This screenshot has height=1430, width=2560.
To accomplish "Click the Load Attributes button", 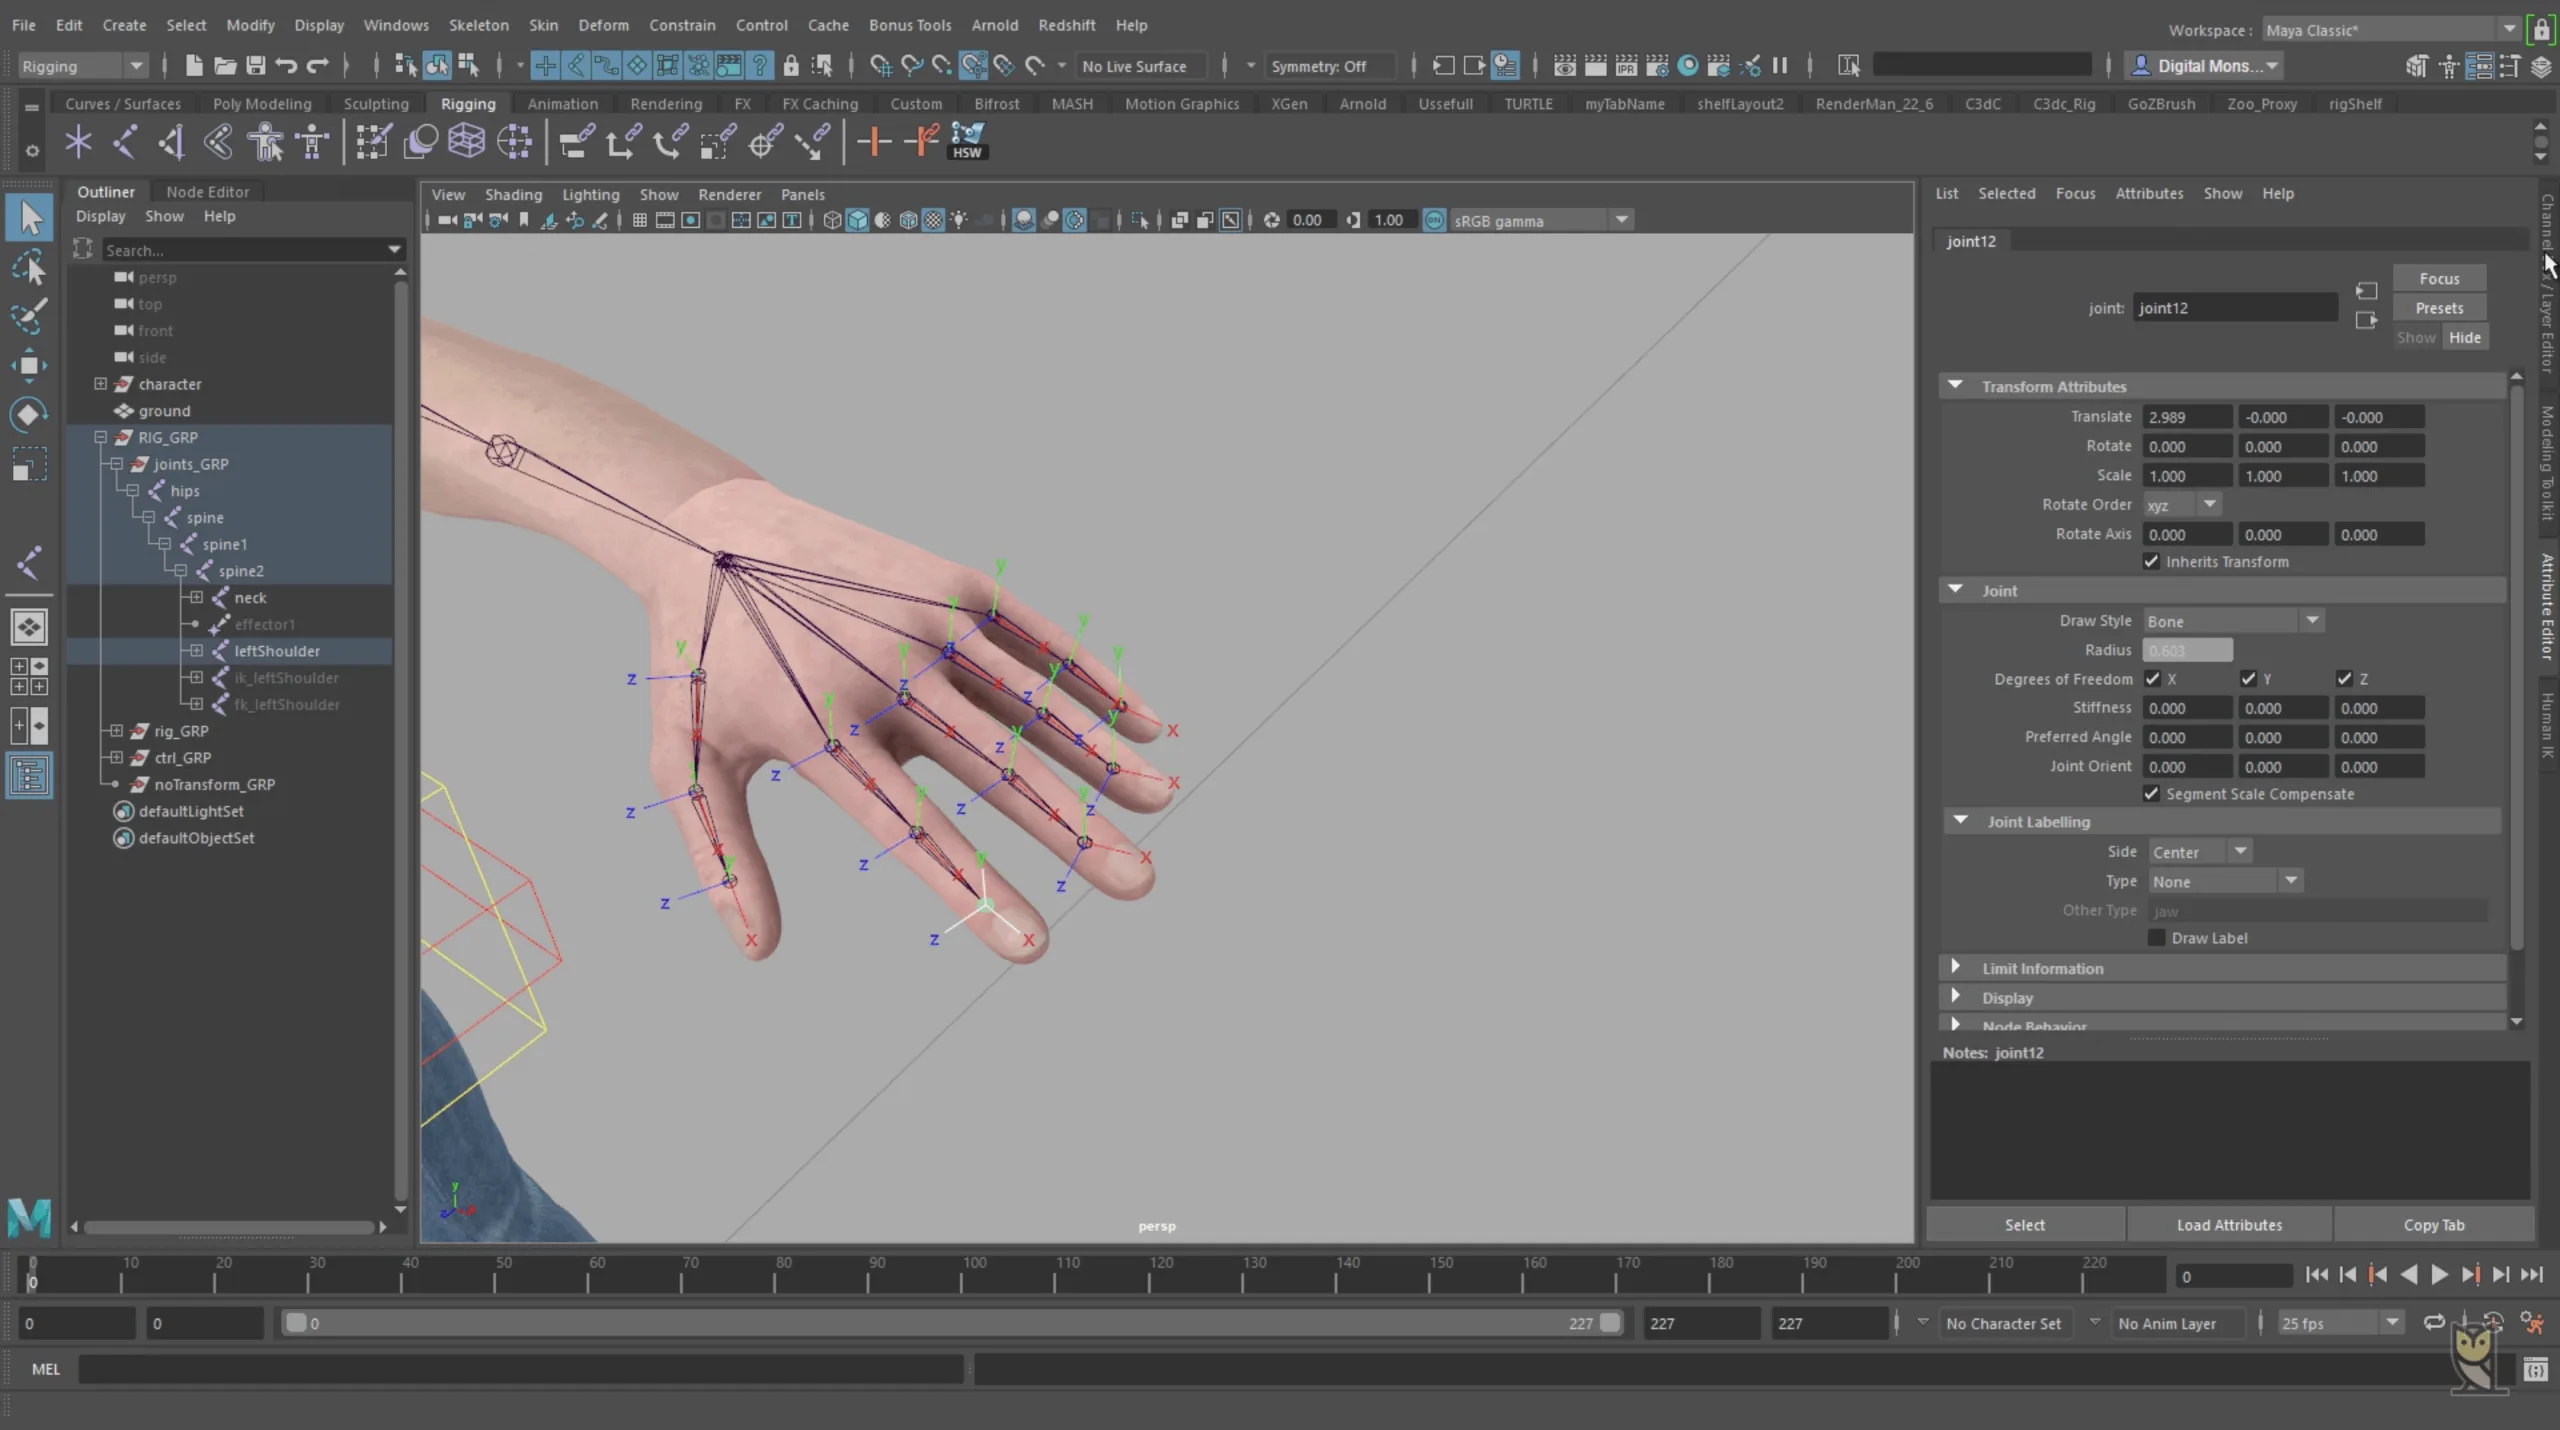I will click(x=2228, y=1223).
